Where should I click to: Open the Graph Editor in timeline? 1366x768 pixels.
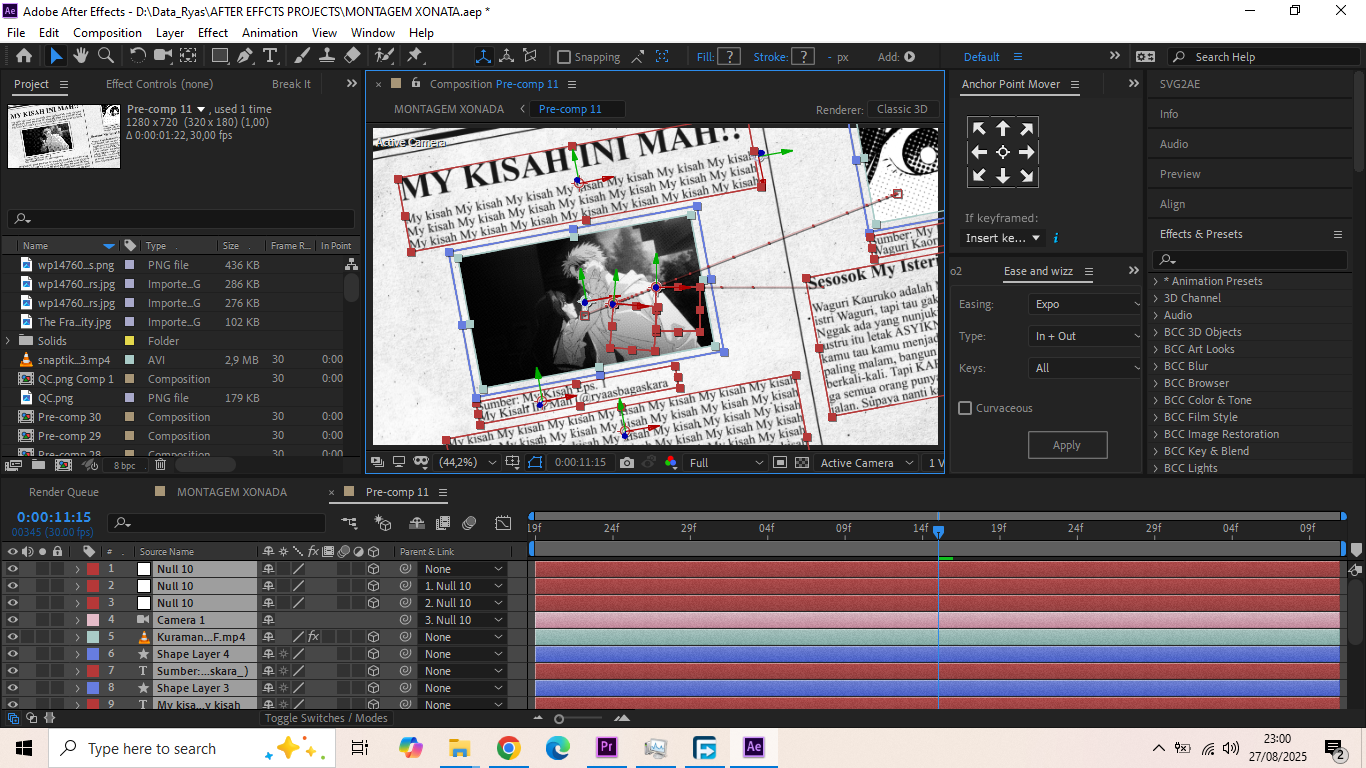[503, 523]
